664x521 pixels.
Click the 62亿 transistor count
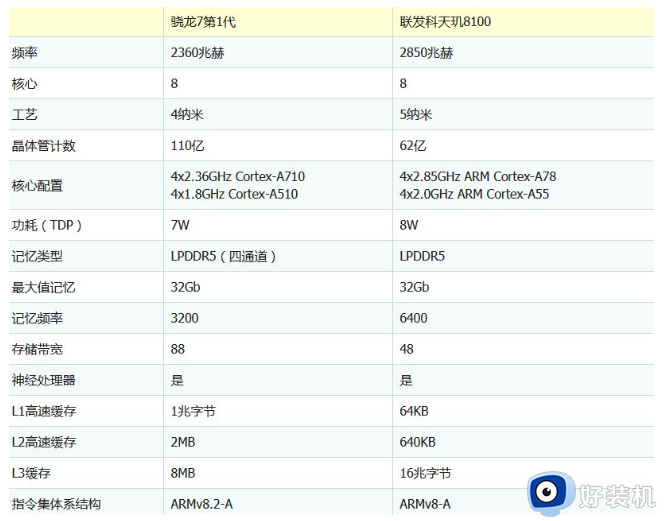[412, 146]
